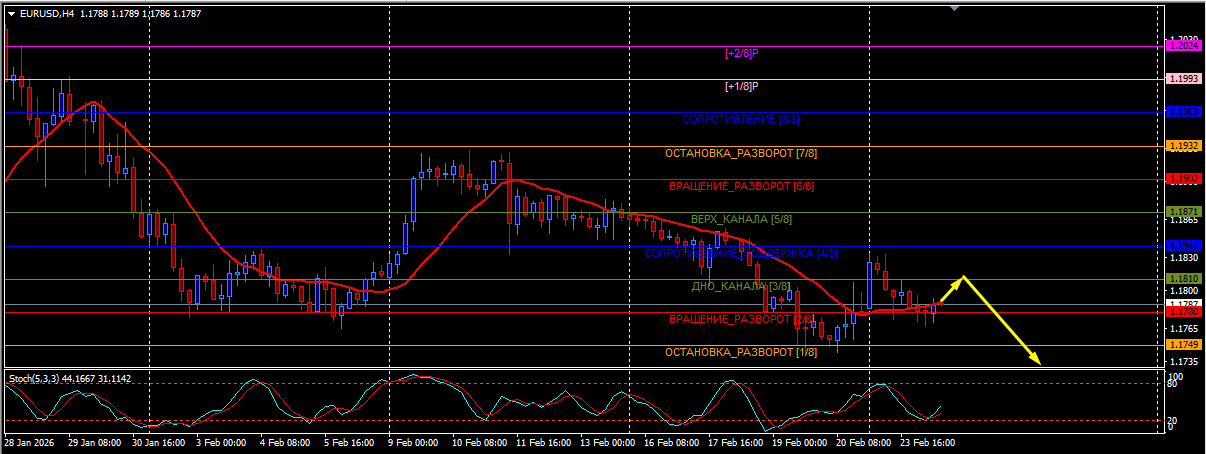Click the green 1.1810 price tag
1206x454 pixels.
1184,278
